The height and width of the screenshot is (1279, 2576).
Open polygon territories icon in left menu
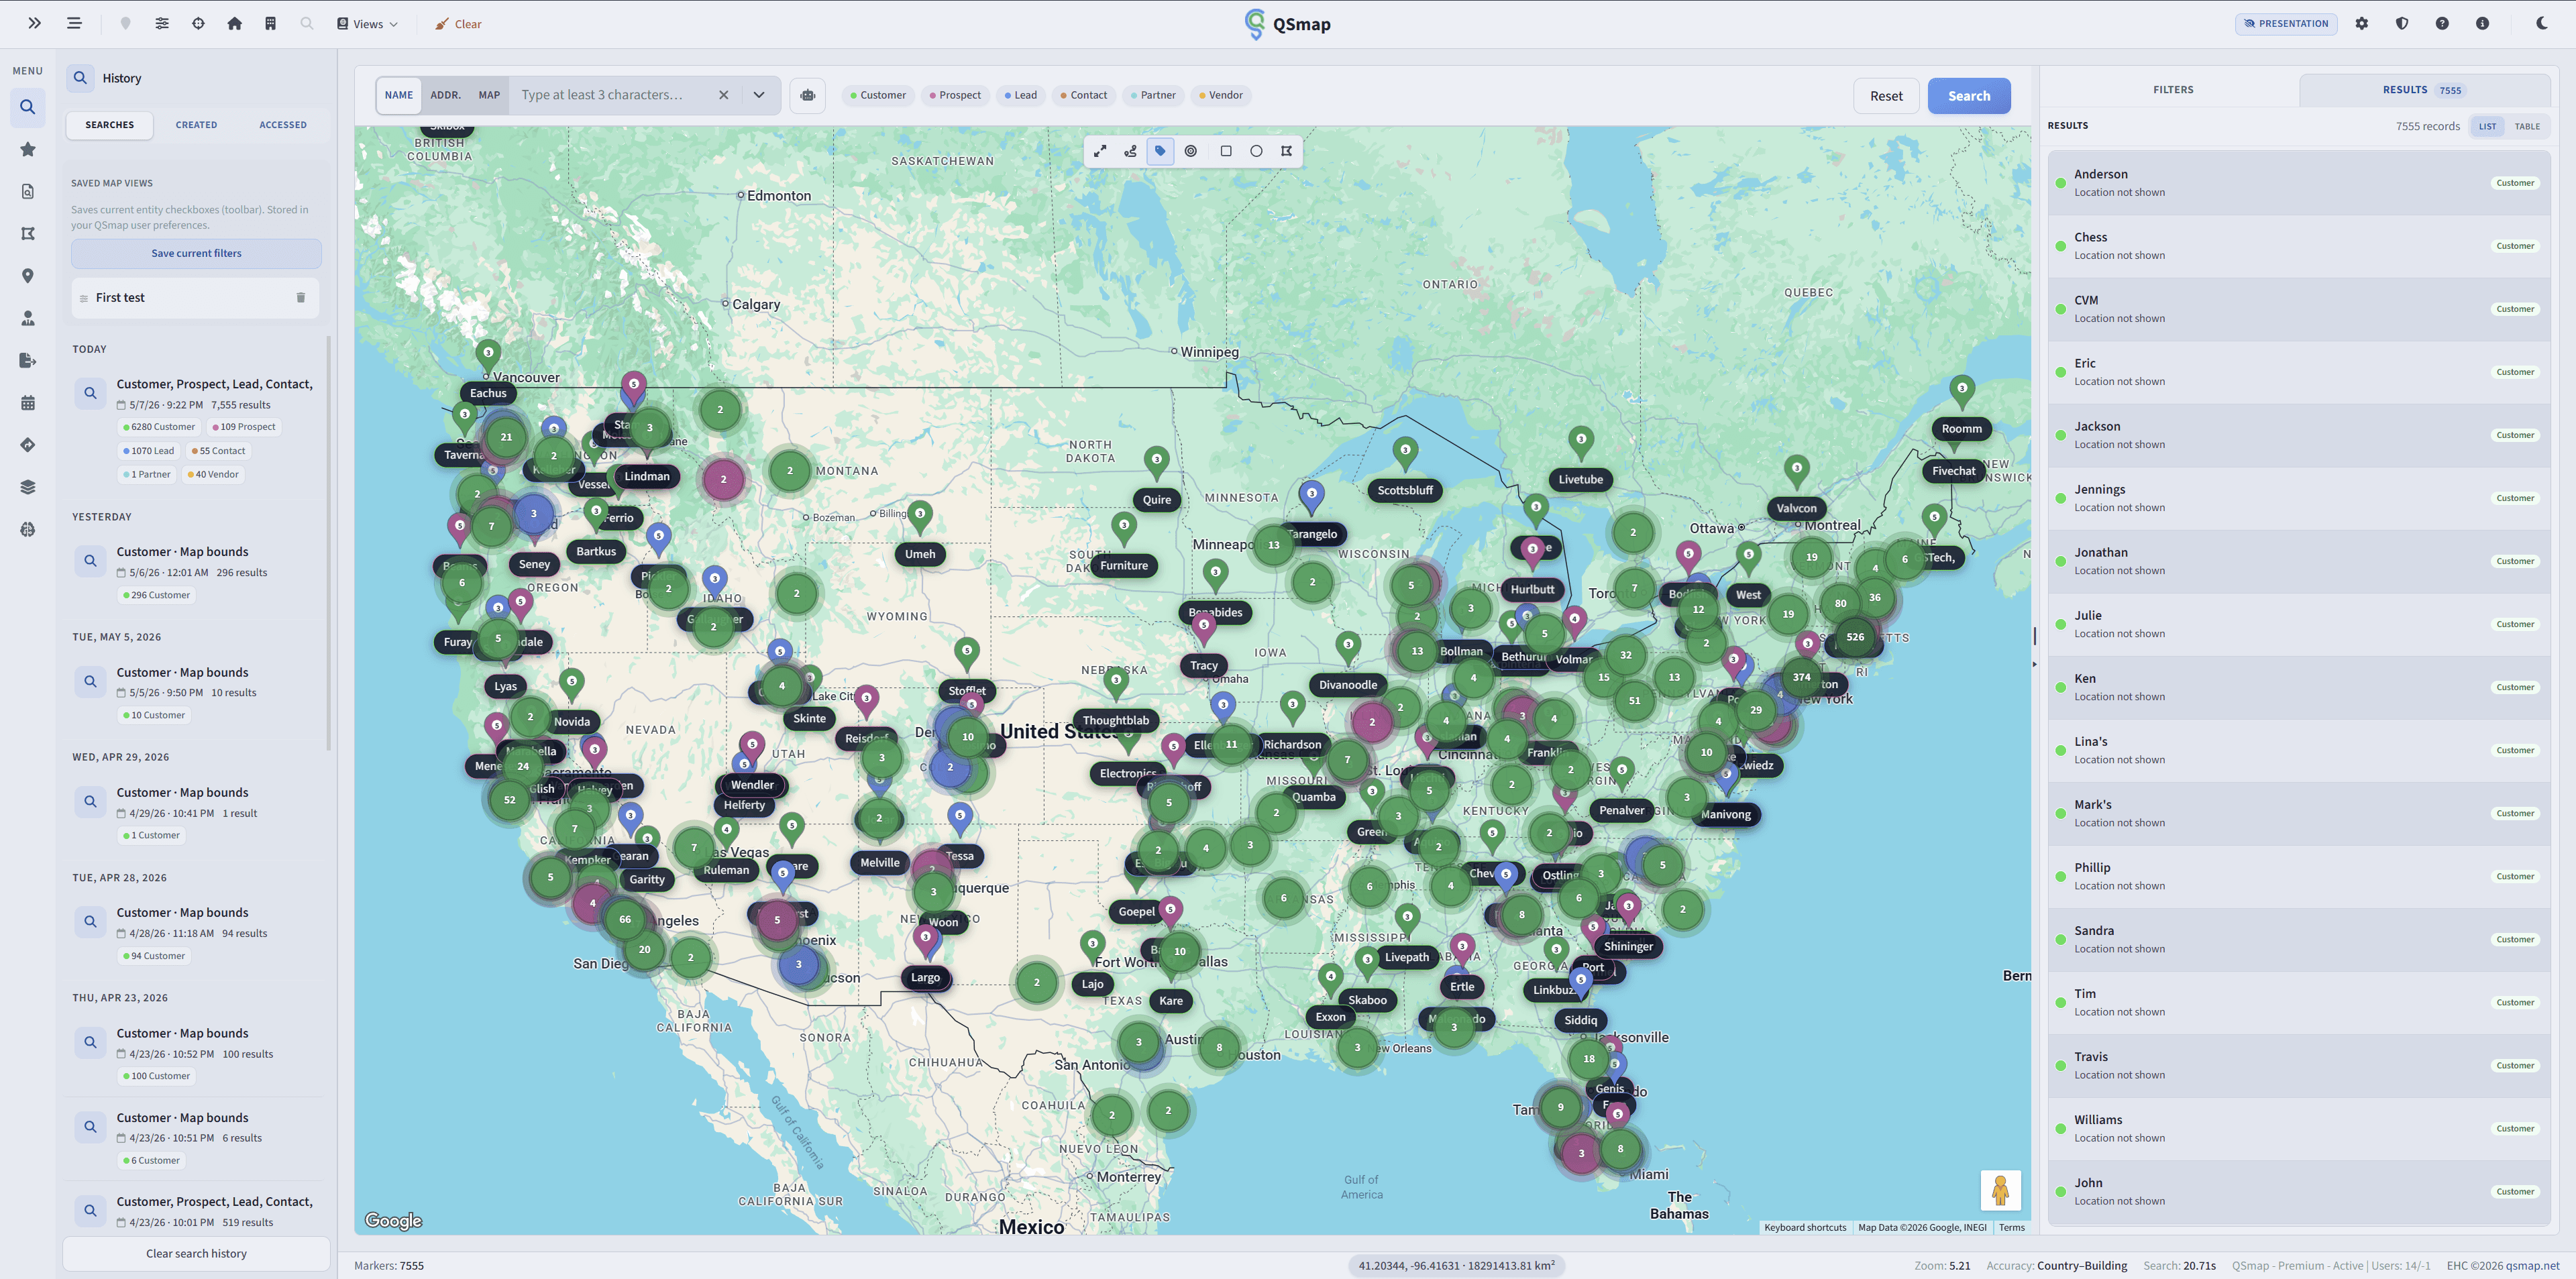(28, 233)
